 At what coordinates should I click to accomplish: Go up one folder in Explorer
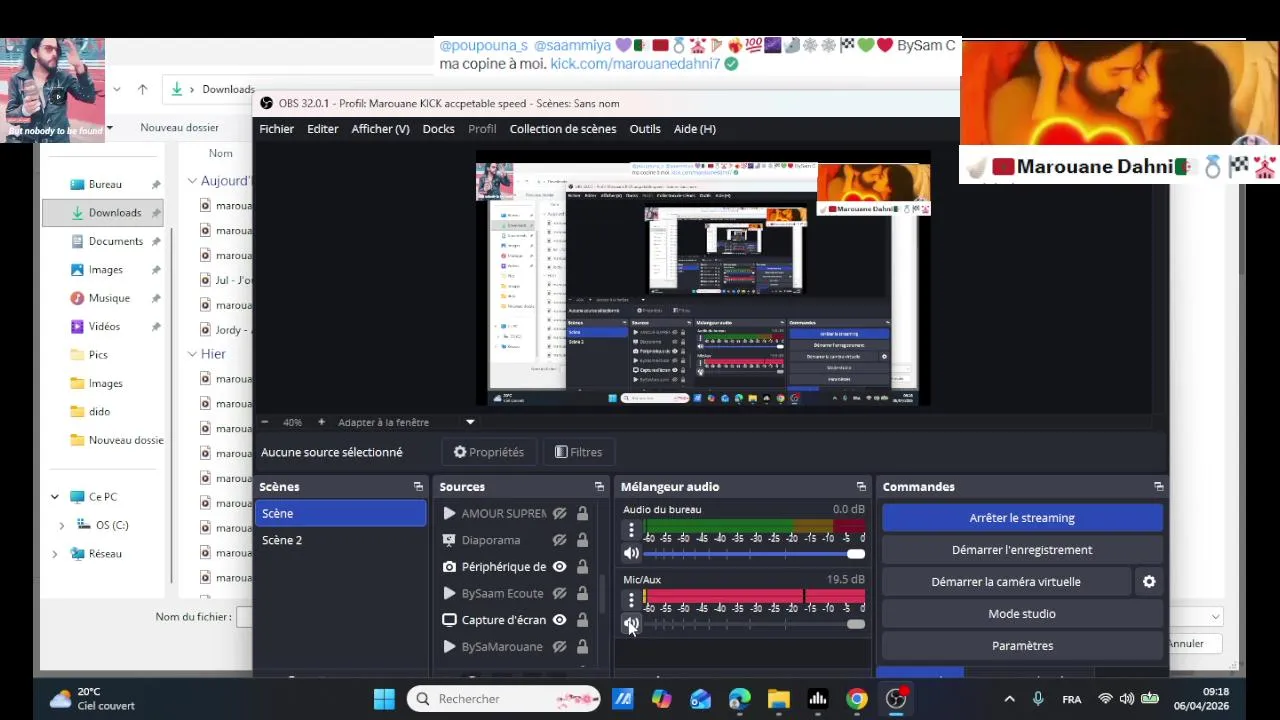tap(142, 89)
